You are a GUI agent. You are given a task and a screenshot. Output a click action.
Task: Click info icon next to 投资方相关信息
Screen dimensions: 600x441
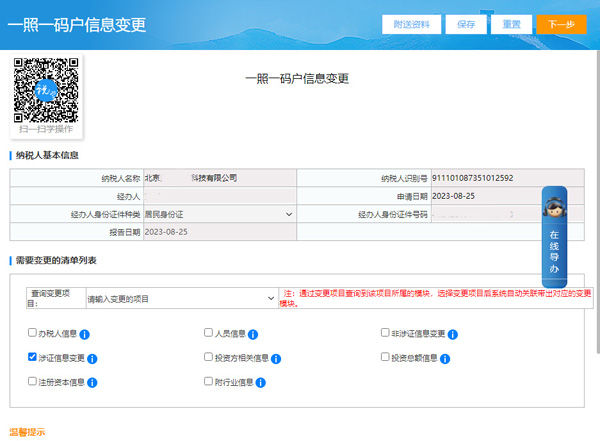pyautogui.click(x=276, y=359)
